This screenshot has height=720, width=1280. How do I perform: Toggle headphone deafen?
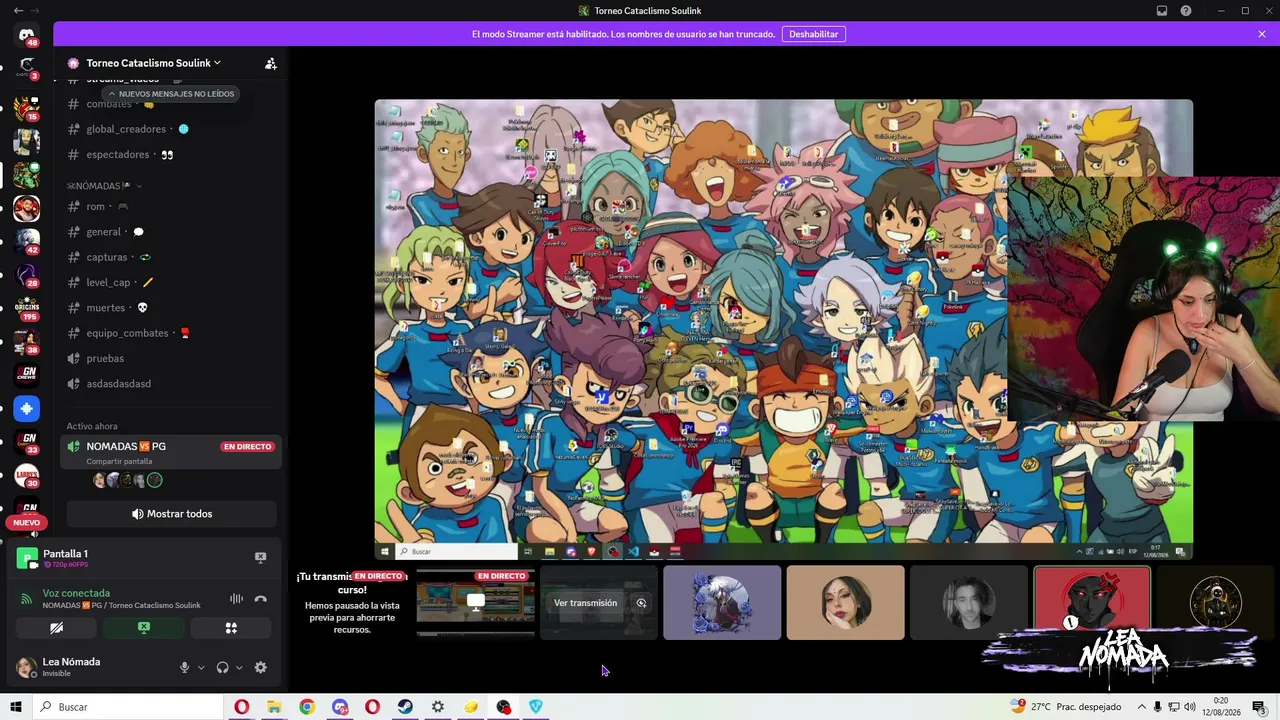click(222, 667)
